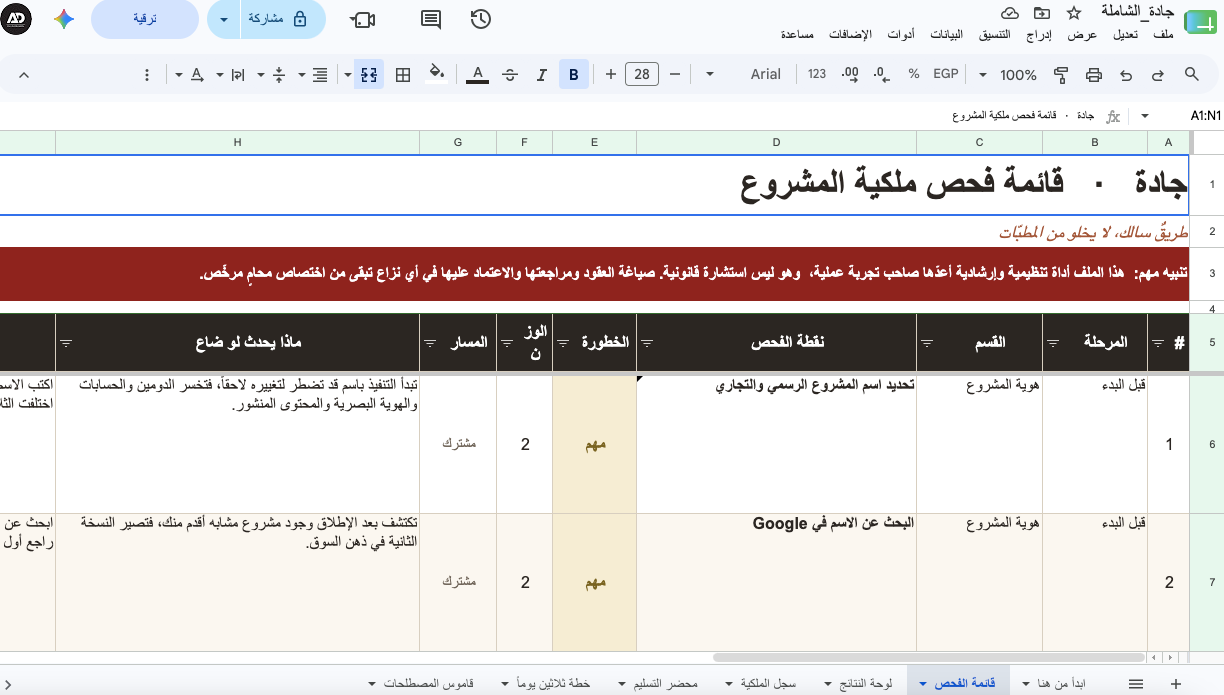Check the cloud document status icon

(1010, 12)
